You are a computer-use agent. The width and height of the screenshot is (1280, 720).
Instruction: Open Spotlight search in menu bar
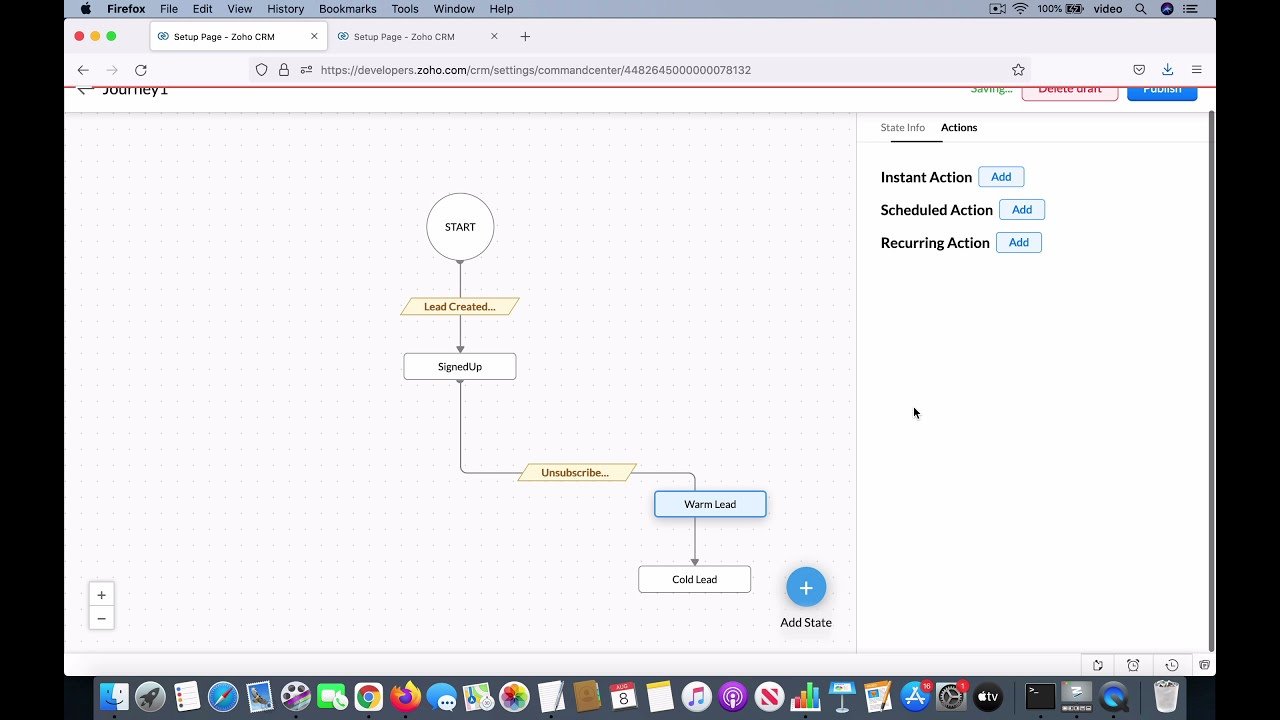click(x=1141, y=9)
